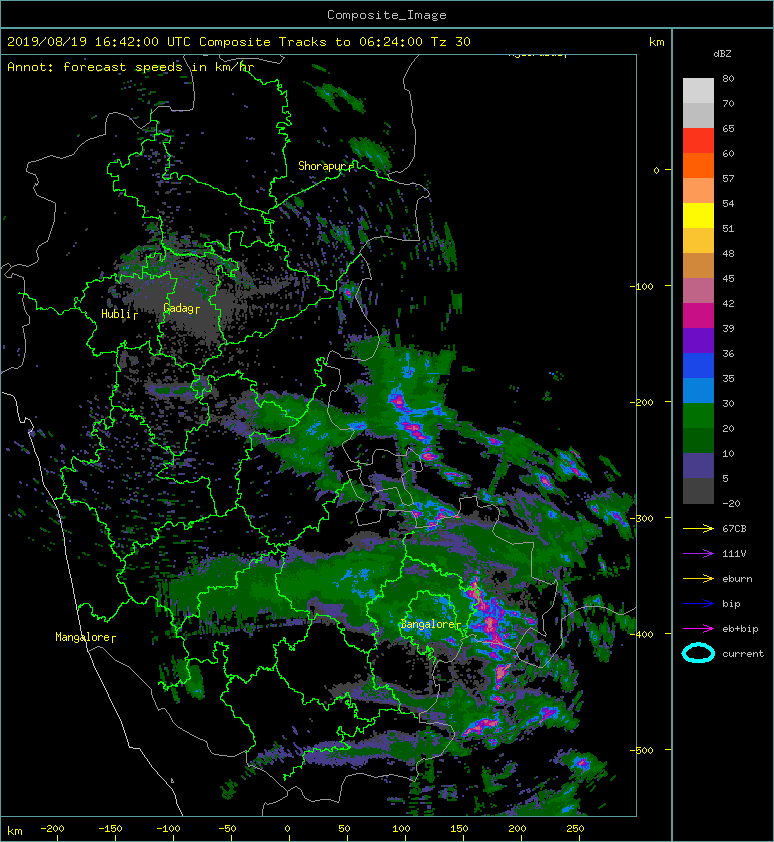
Task: Pick the 60 dBZ orange swatch
Action: 698,165
